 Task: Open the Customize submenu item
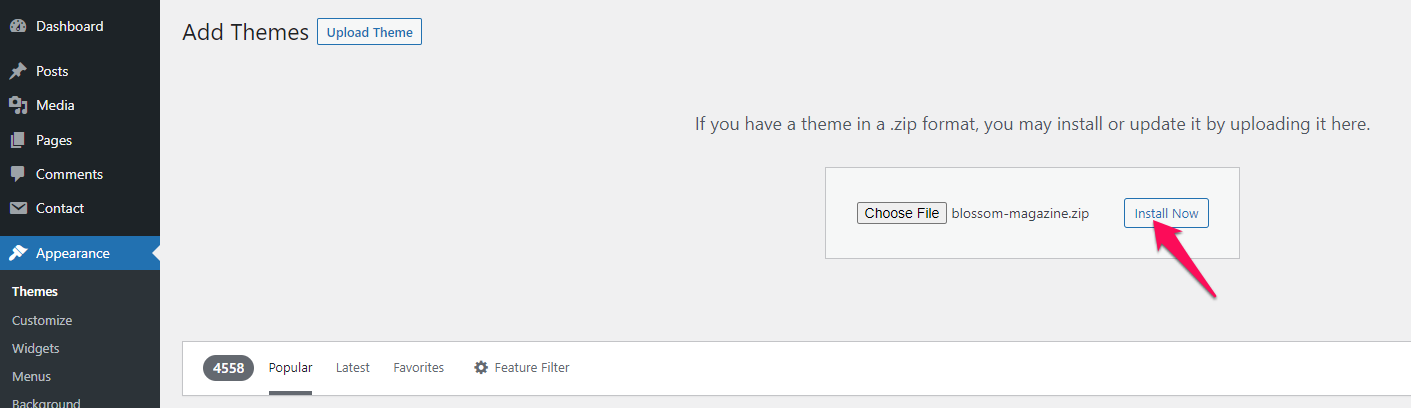click(42, 321)
